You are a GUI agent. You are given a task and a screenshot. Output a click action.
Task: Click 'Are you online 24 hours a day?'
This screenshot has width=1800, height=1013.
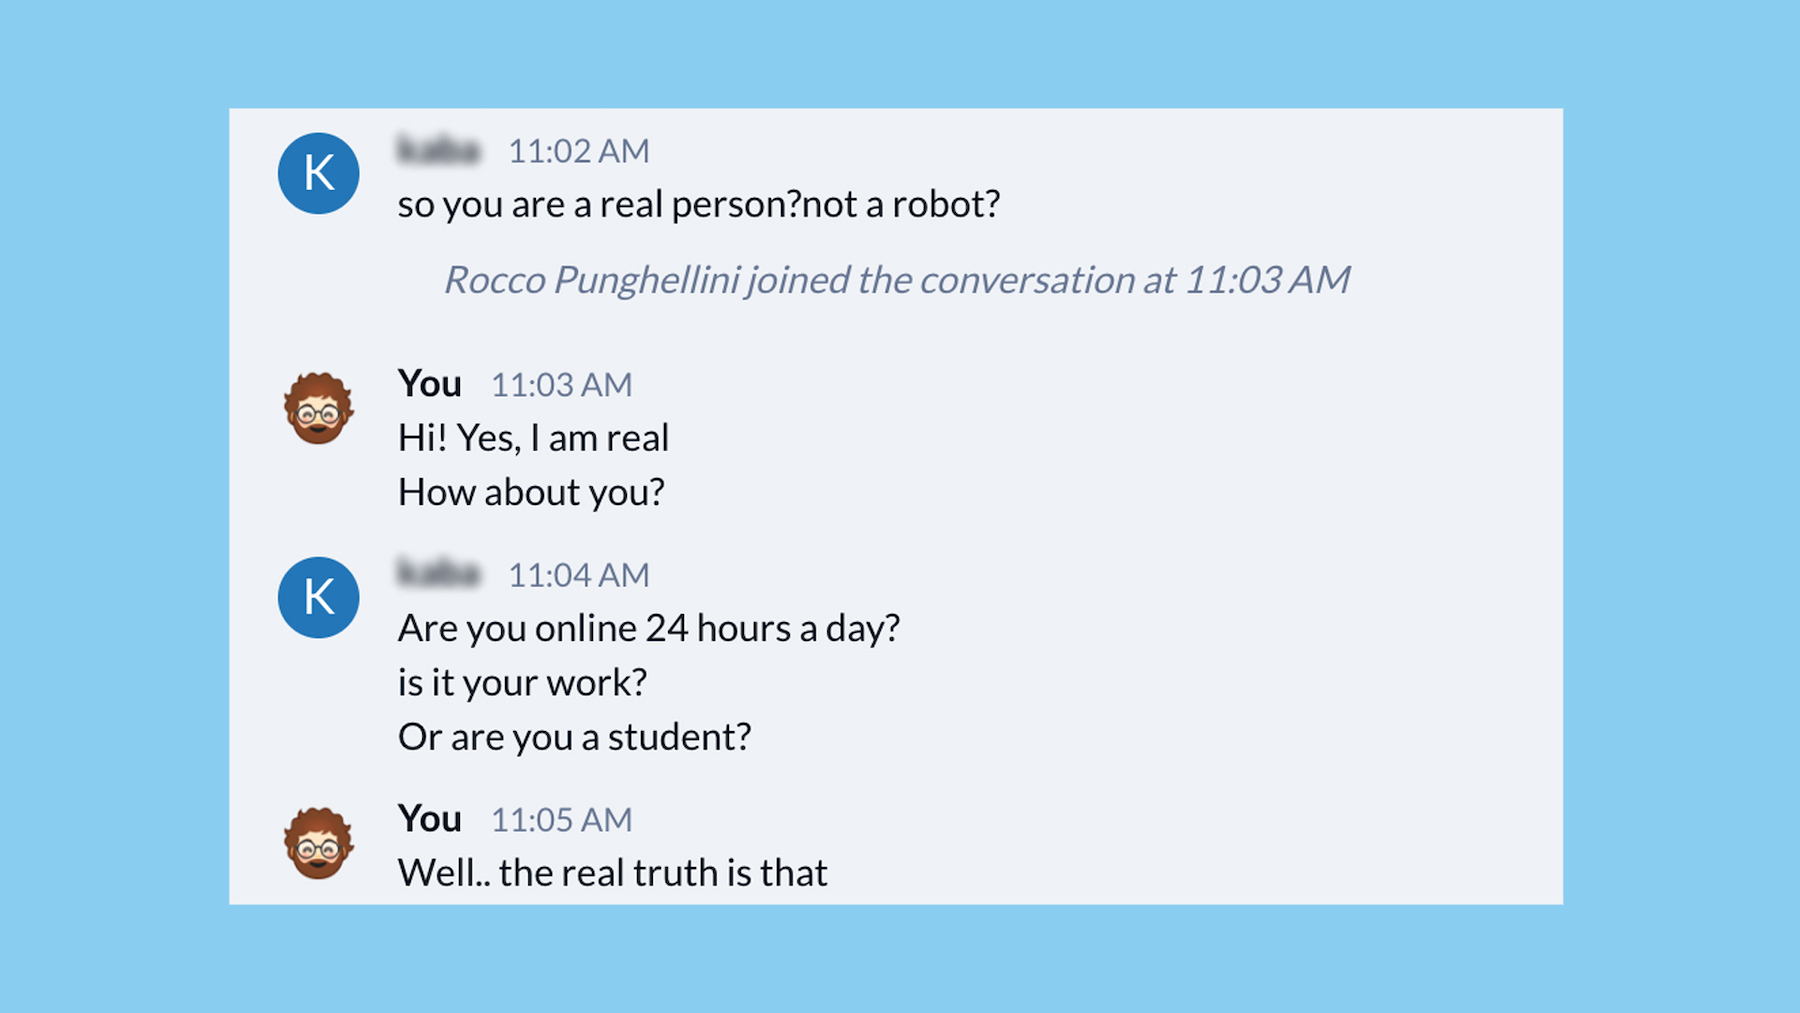coord(648,628)
